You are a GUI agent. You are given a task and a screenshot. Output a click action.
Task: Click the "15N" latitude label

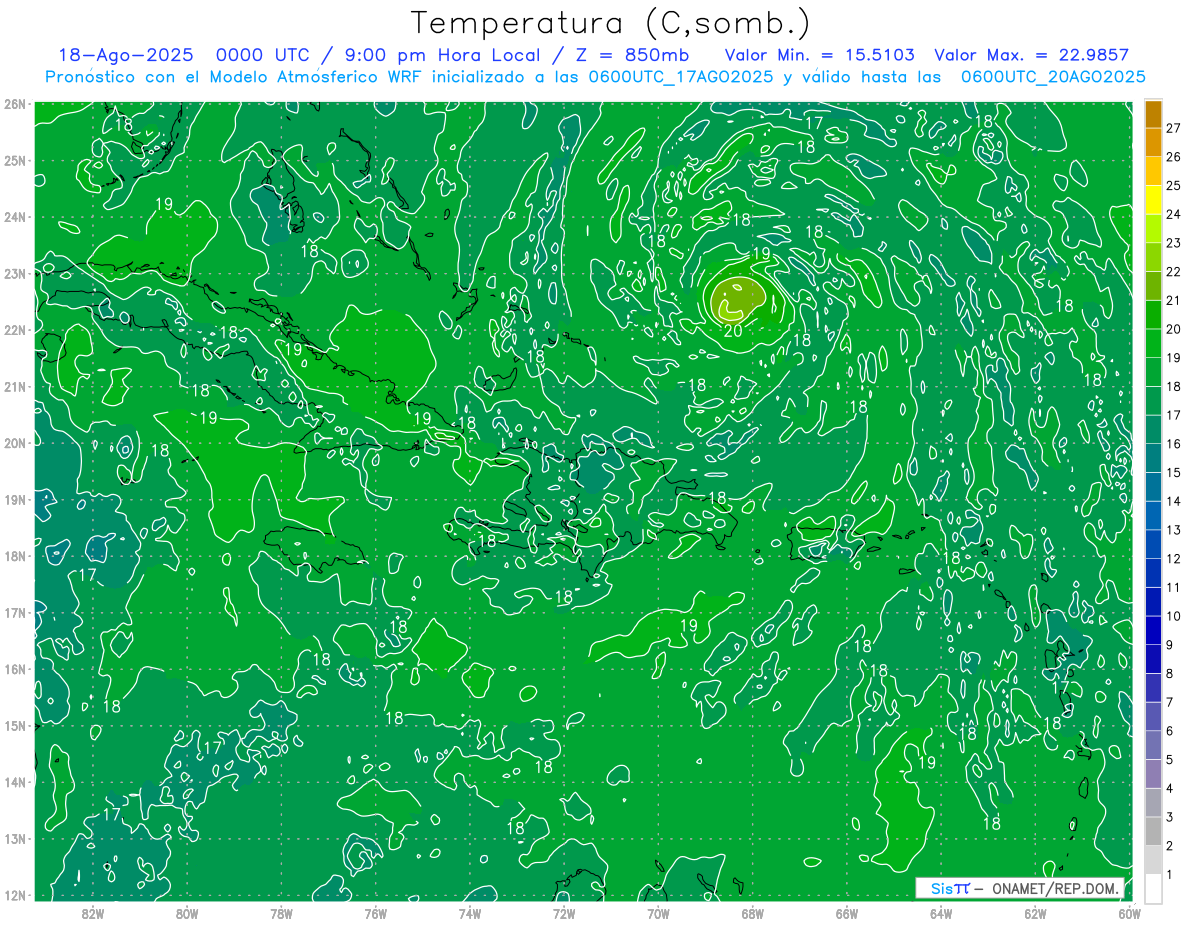tap(14, 725)
